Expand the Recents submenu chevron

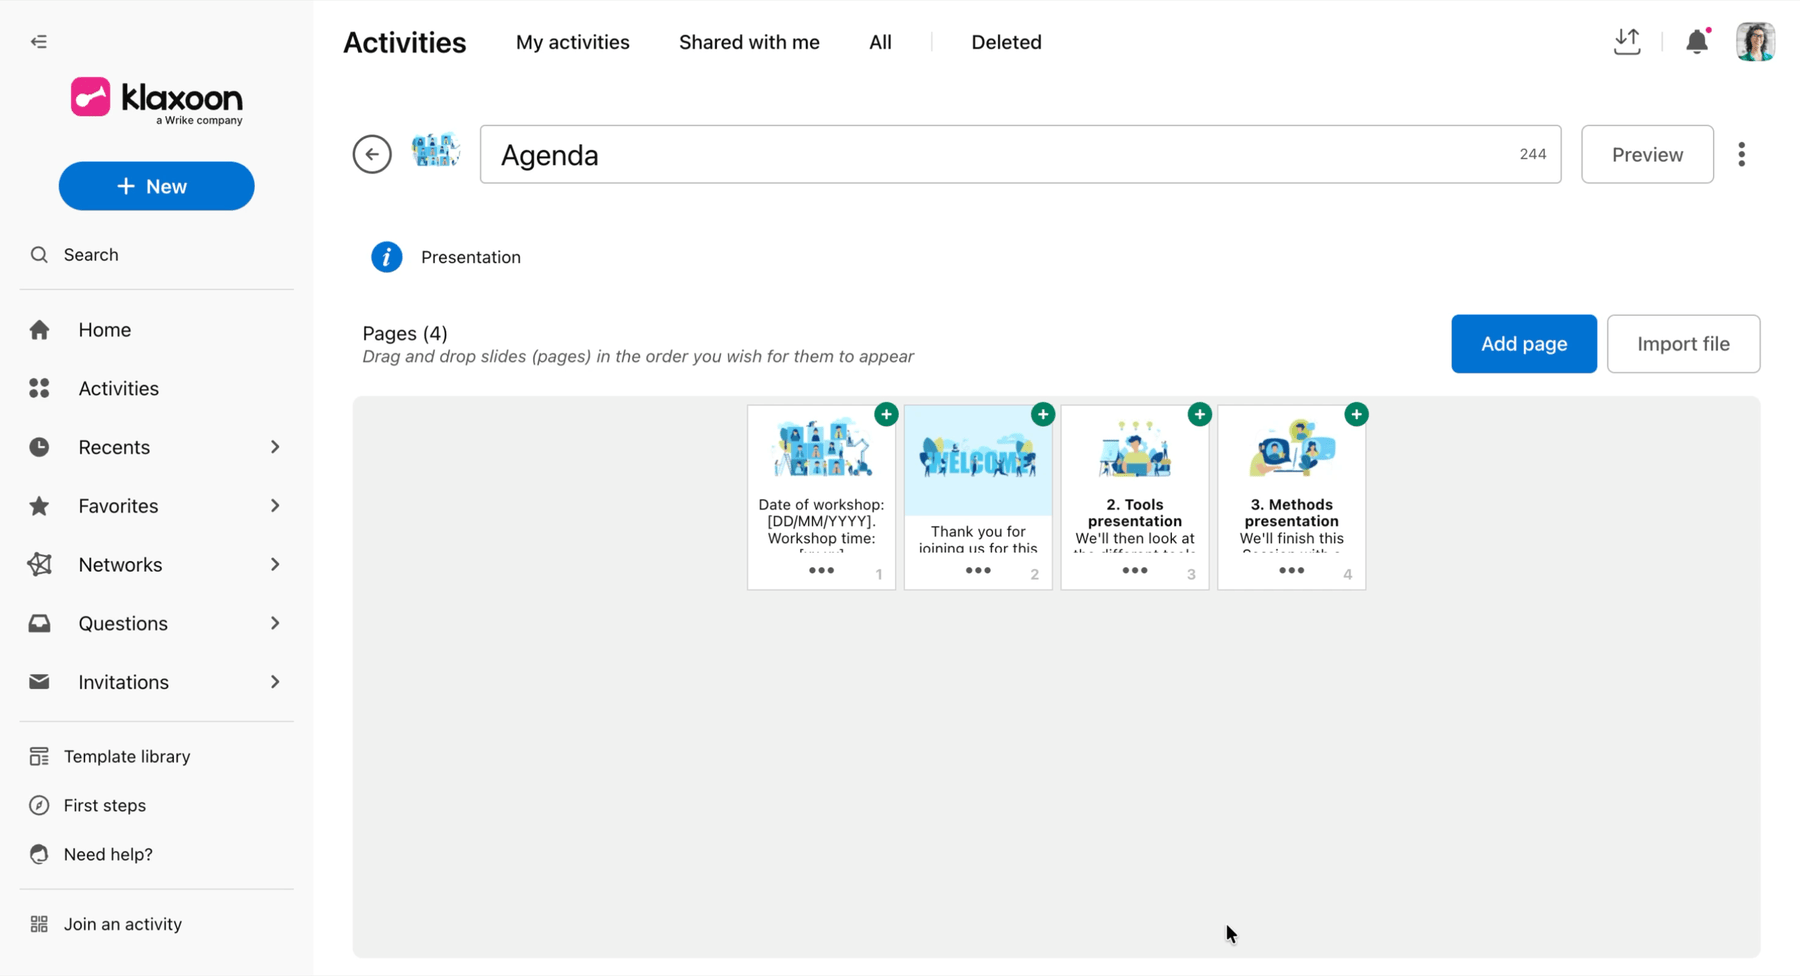275,447
